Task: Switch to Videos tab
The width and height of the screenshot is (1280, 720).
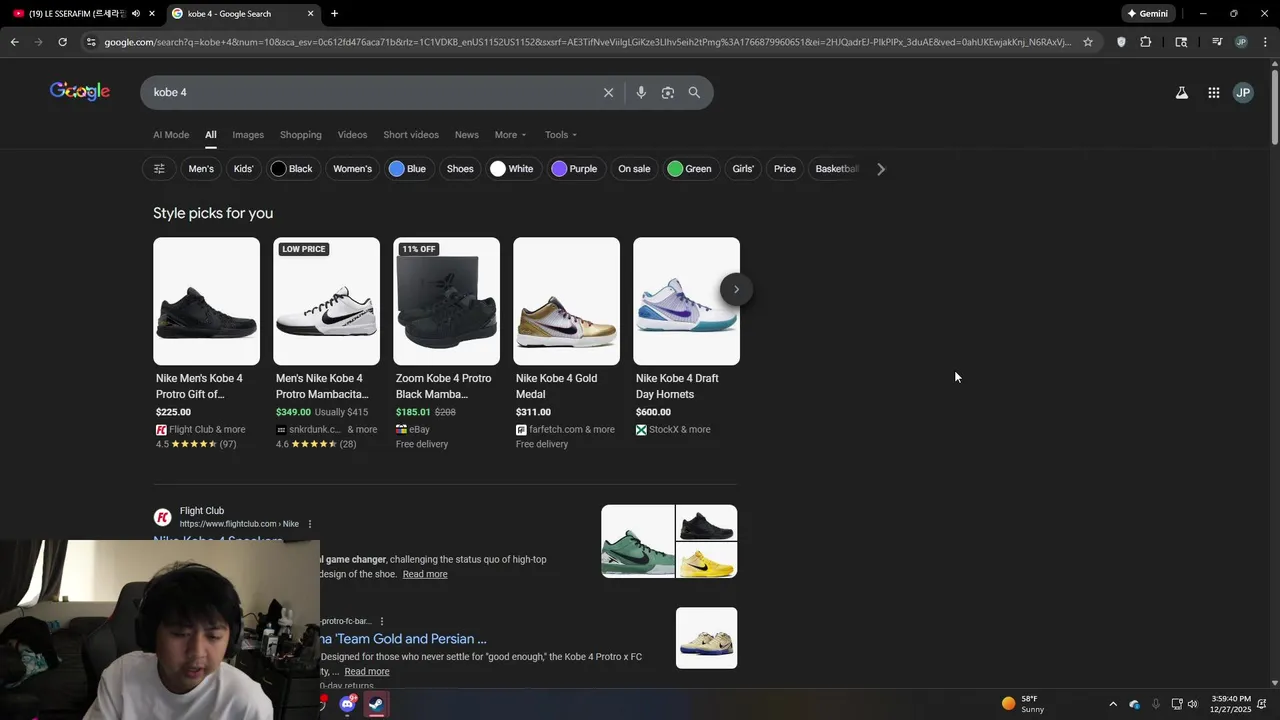Action: [352, 135]
